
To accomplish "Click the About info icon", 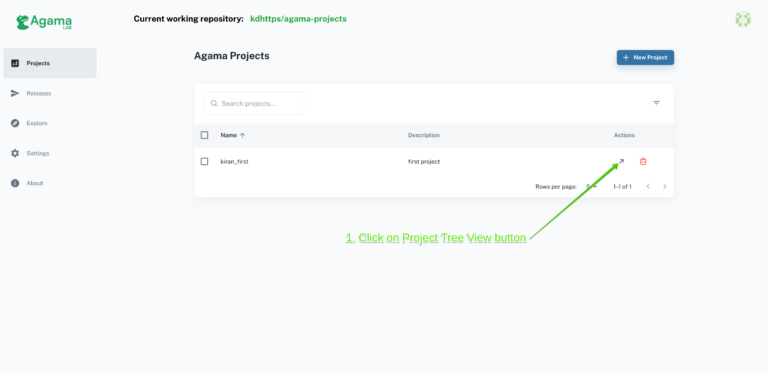I will [x=15, y=183].
